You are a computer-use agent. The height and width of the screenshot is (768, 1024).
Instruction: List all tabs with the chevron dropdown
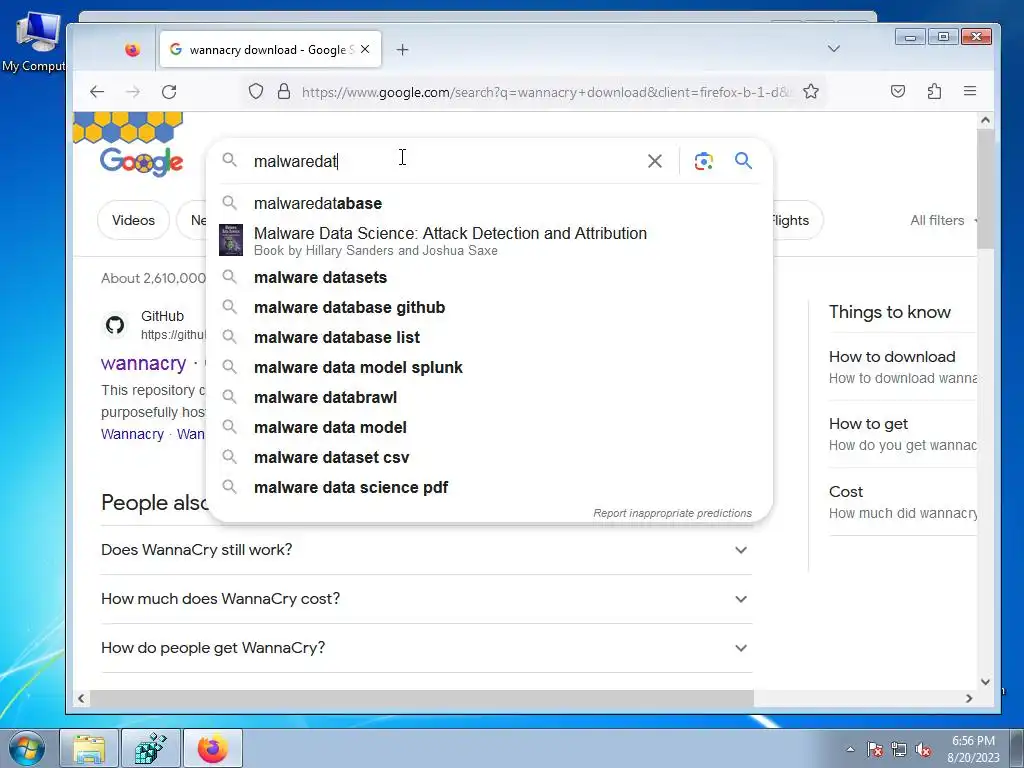(x=833, y=48)
